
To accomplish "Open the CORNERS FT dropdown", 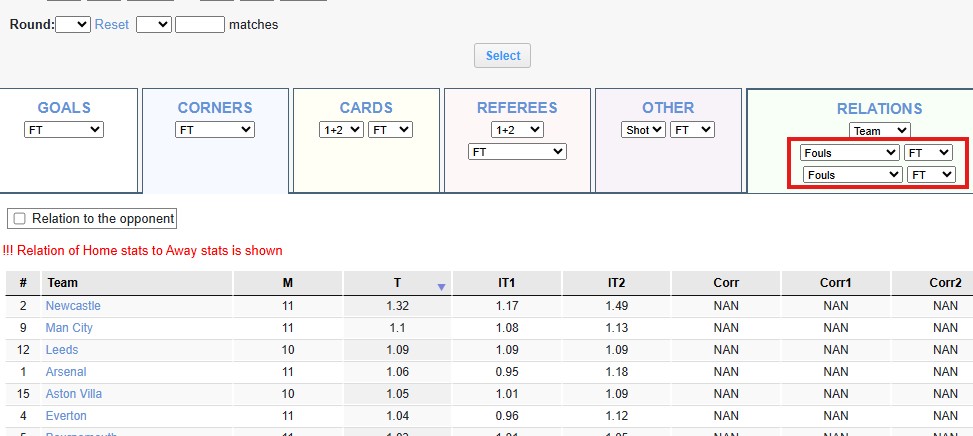I will pyautogui.click(x=215, y=129).
